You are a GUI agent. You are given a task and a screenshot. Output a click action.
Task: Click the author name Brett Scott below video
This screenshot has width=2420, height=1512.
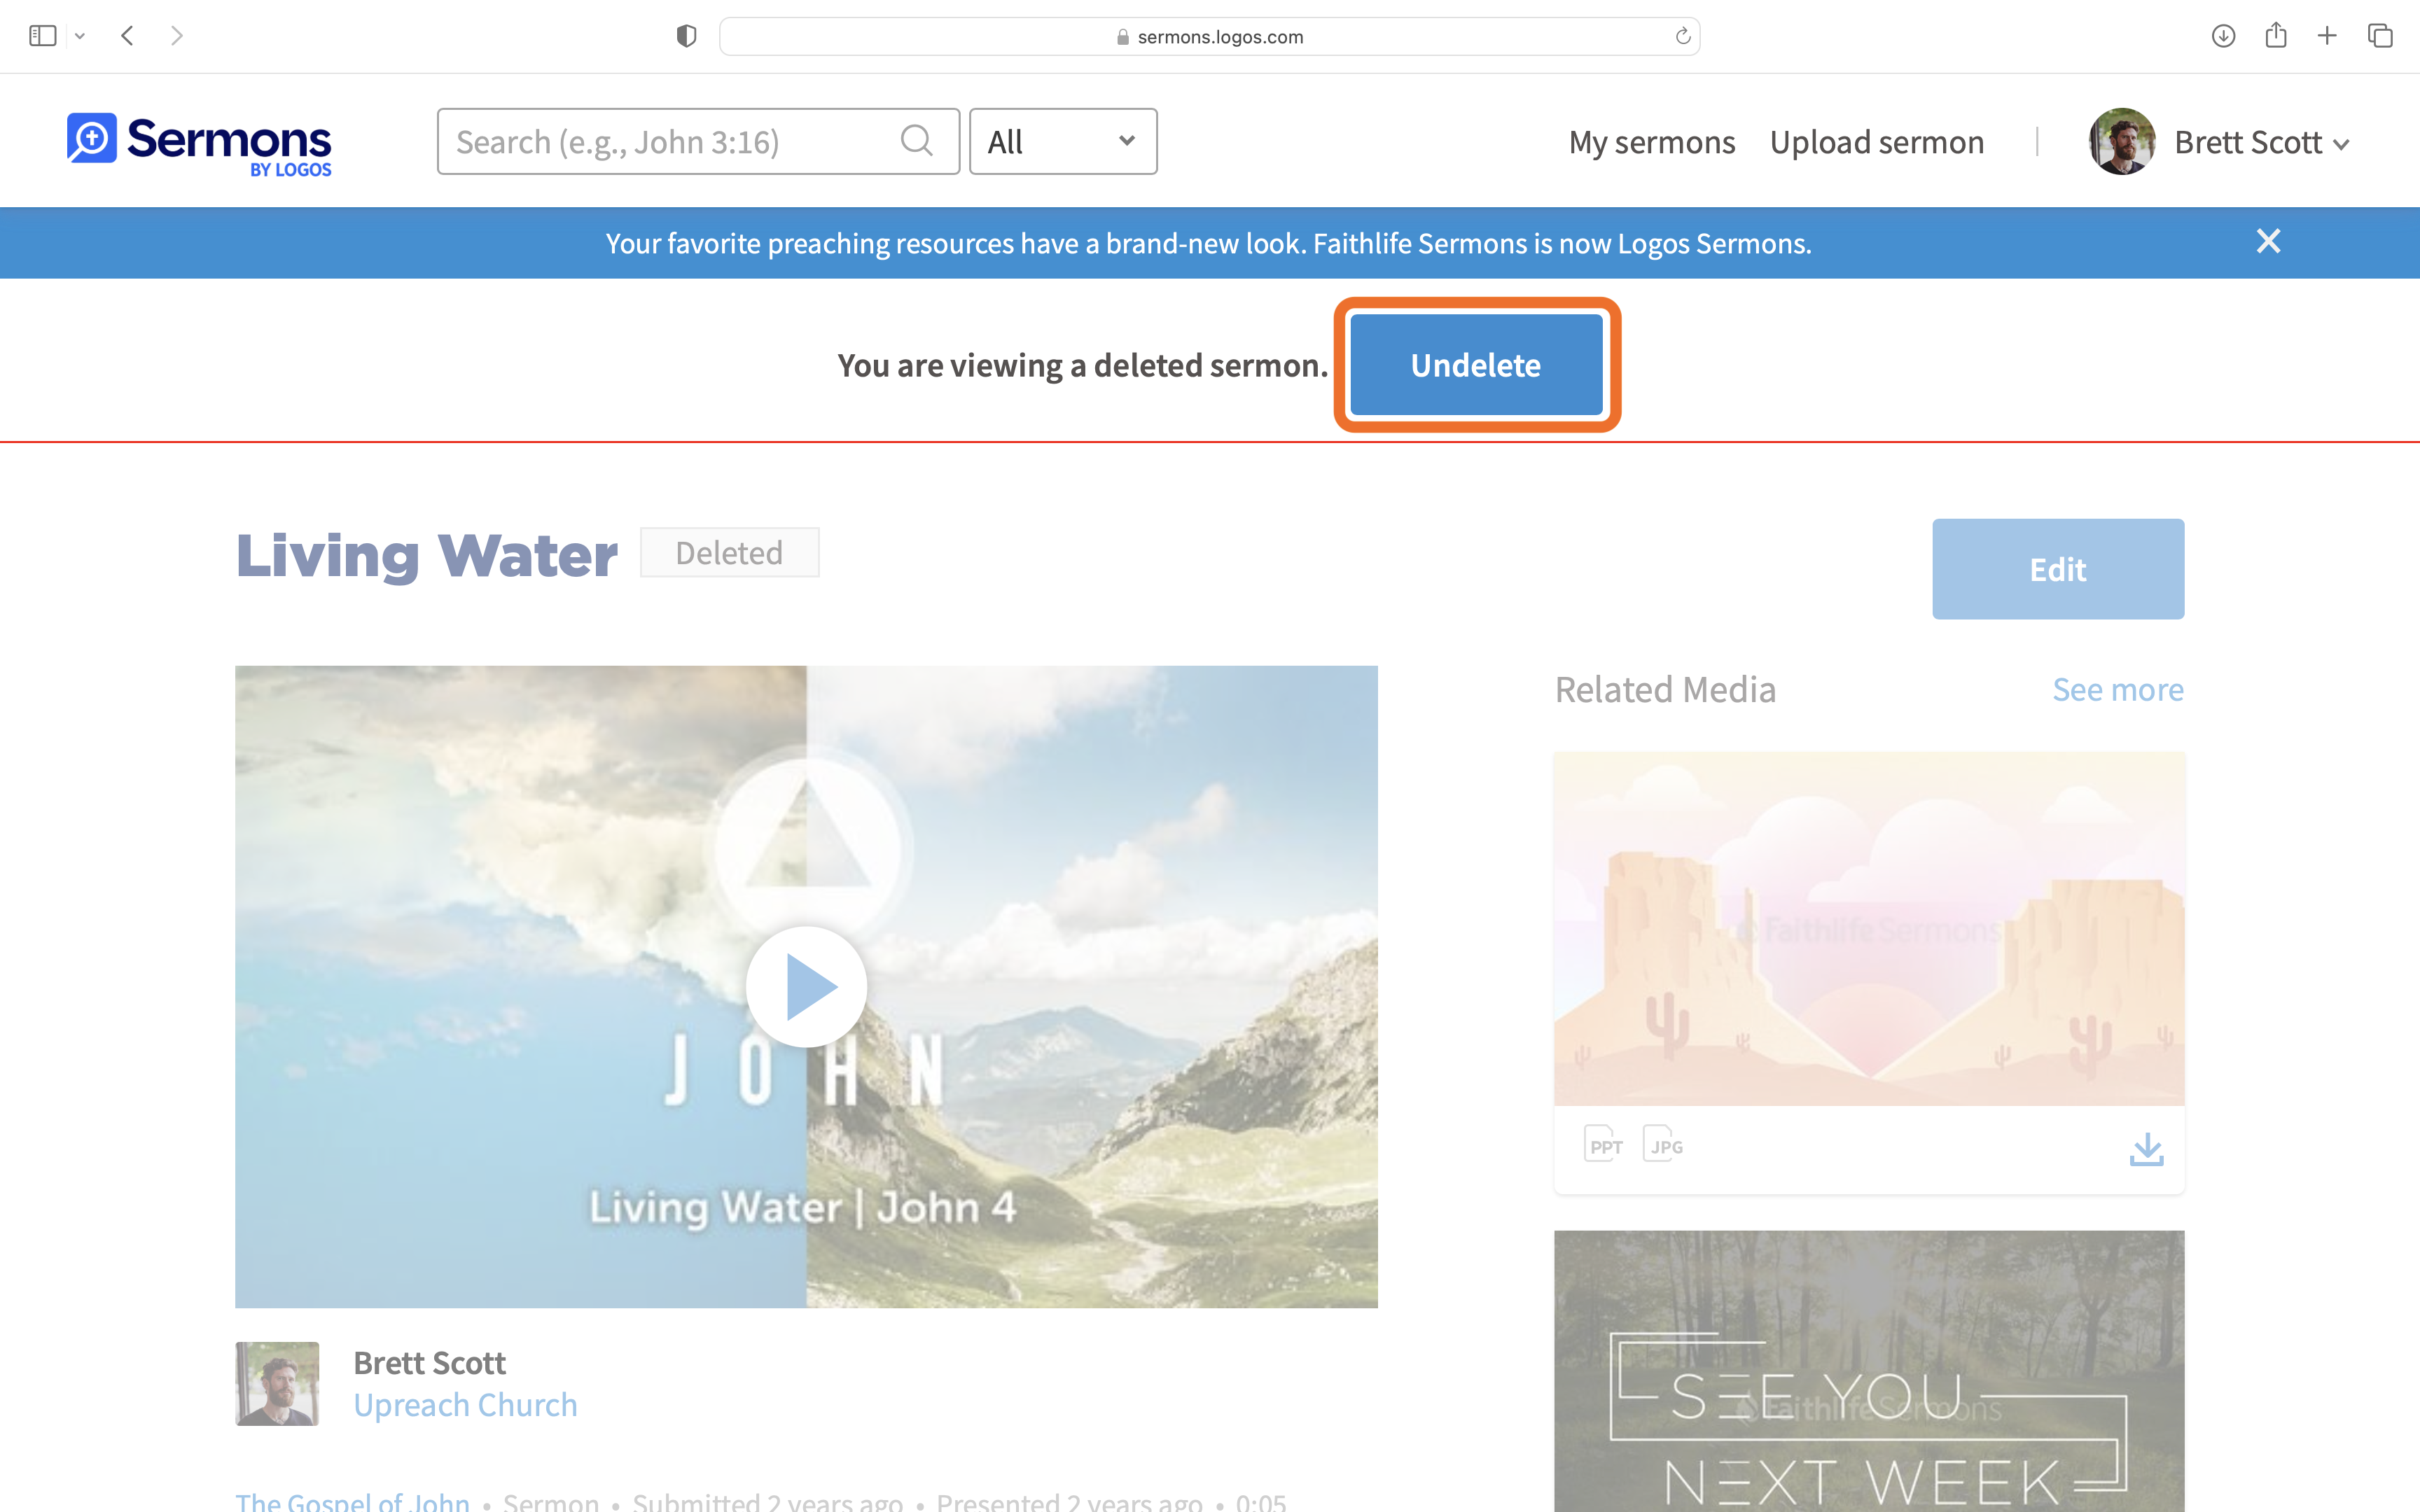pyautogui.click(x=430, y=1363)
